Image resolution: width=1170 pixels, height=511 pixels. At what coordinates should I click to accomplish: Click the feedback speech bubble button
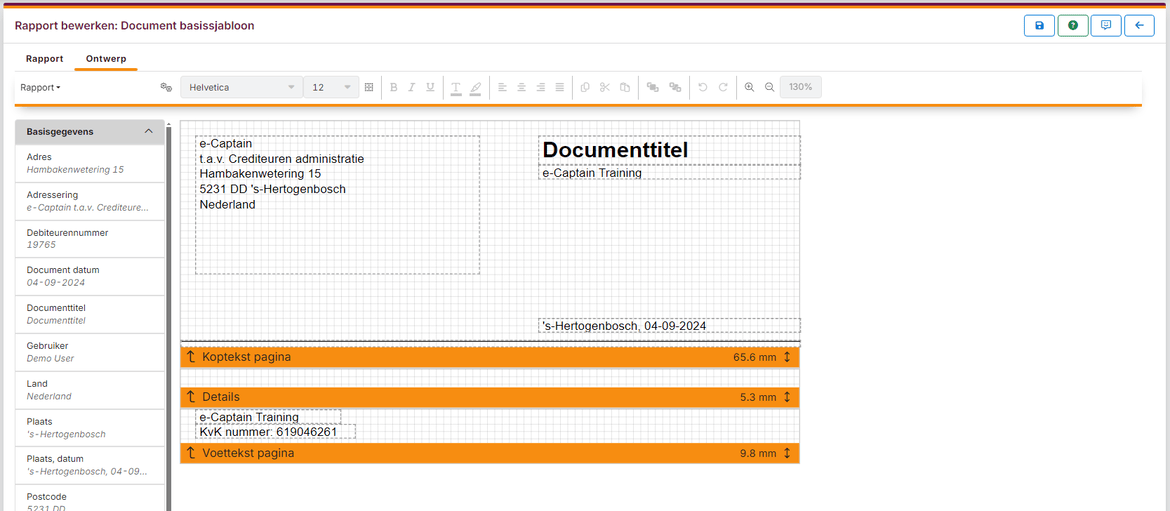[1106, 25]
